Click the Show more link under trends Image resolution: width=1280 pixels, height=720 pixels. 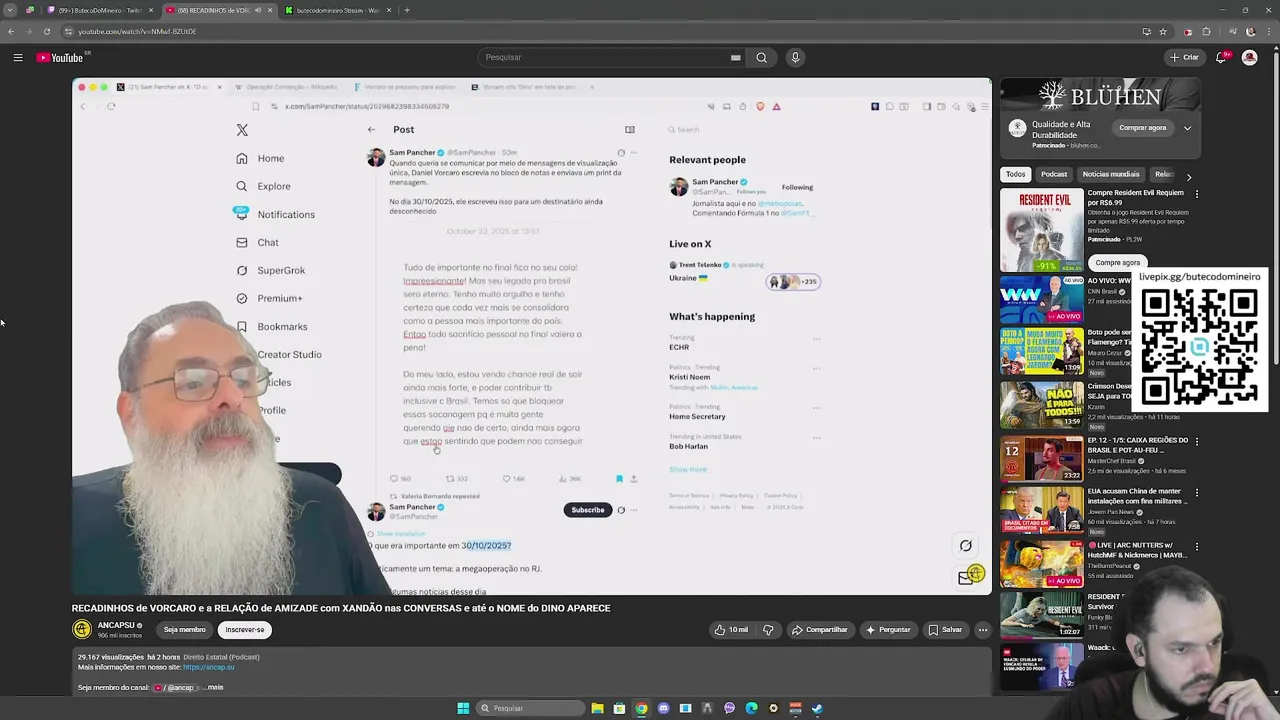coord(688,469)
